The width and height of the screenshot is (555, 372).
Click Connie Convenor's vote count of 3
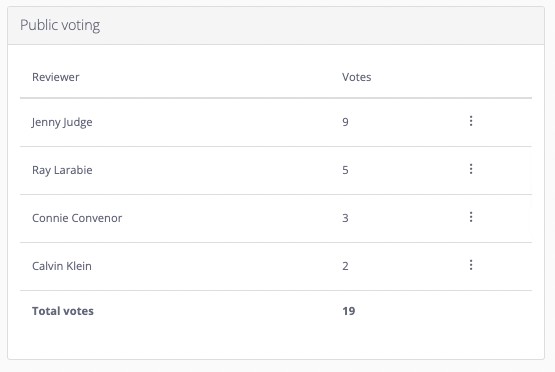(345, 218)
